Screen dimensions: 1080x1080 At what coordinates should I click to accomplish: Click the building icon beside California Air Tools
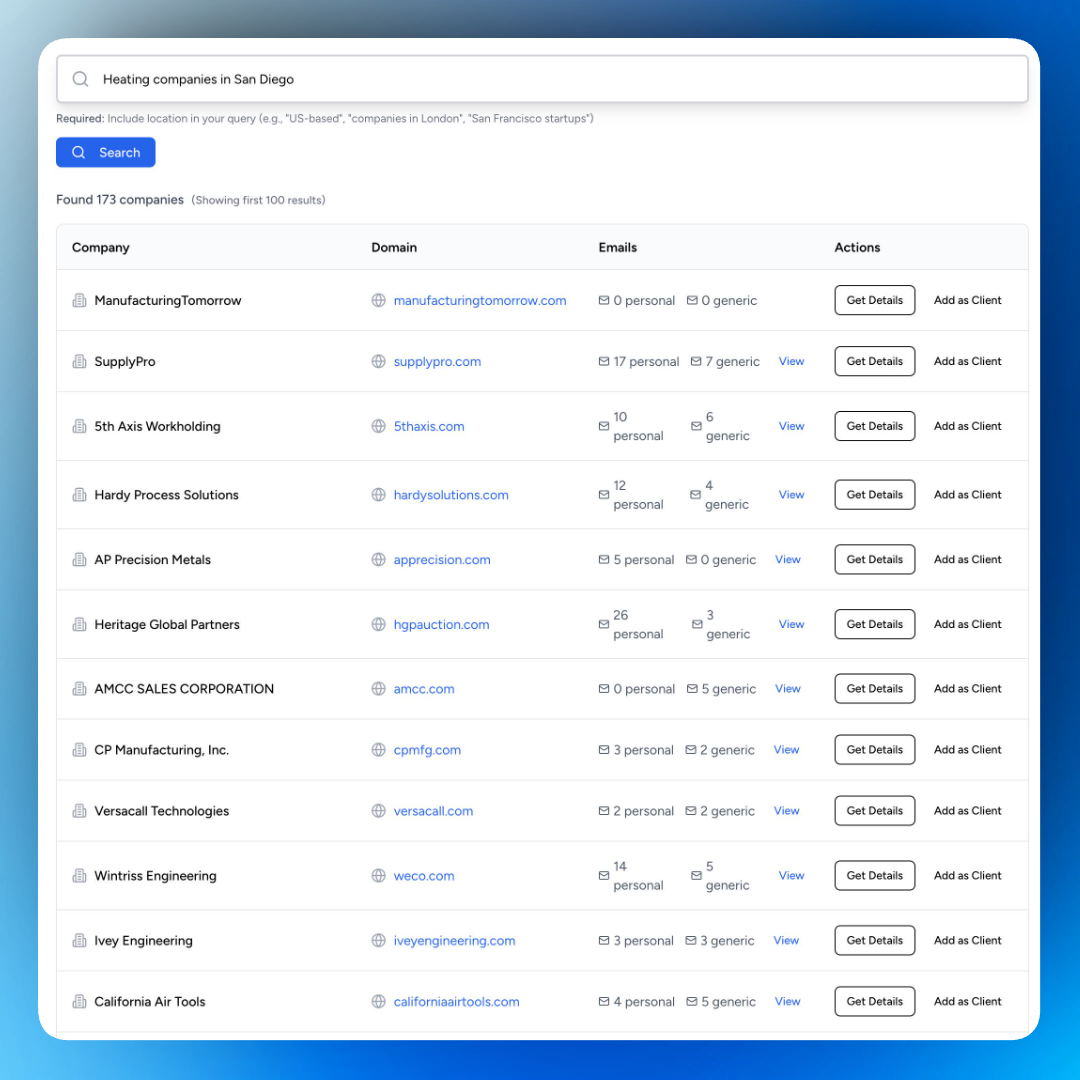80,1001
